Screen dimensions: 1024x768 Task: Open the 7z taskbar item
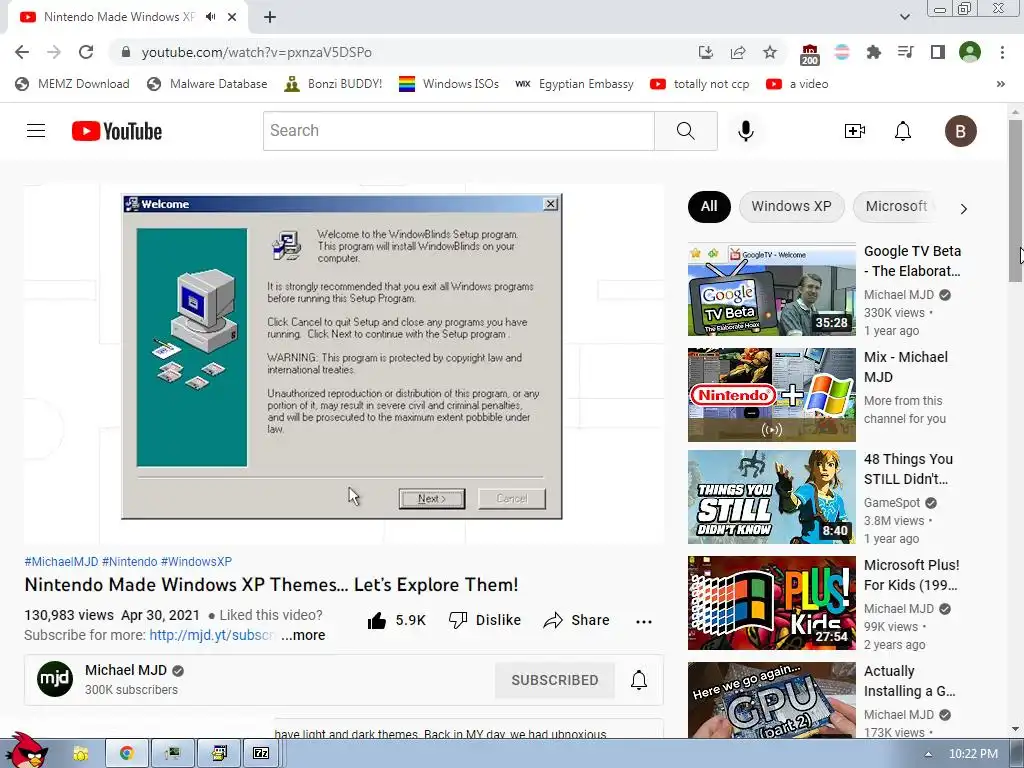click(261, 754)
